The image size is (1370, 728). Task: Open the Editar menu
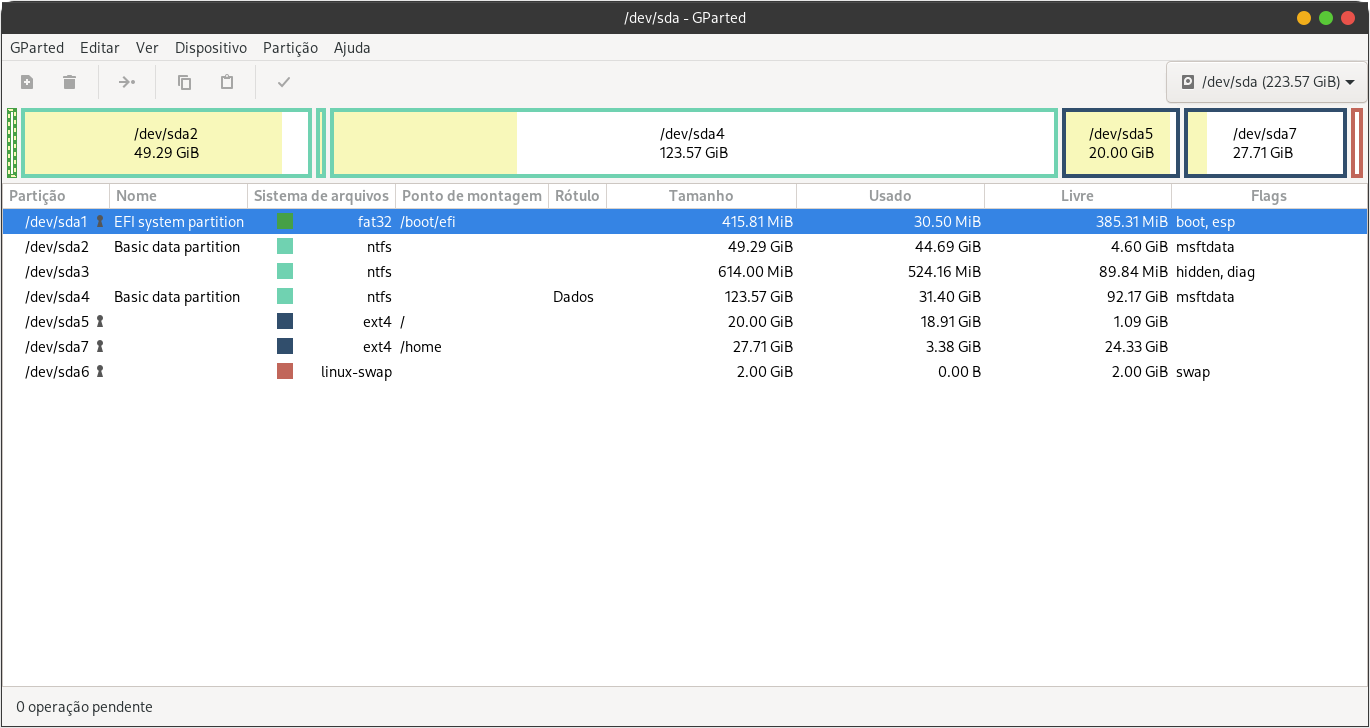[x=100, y=47]
